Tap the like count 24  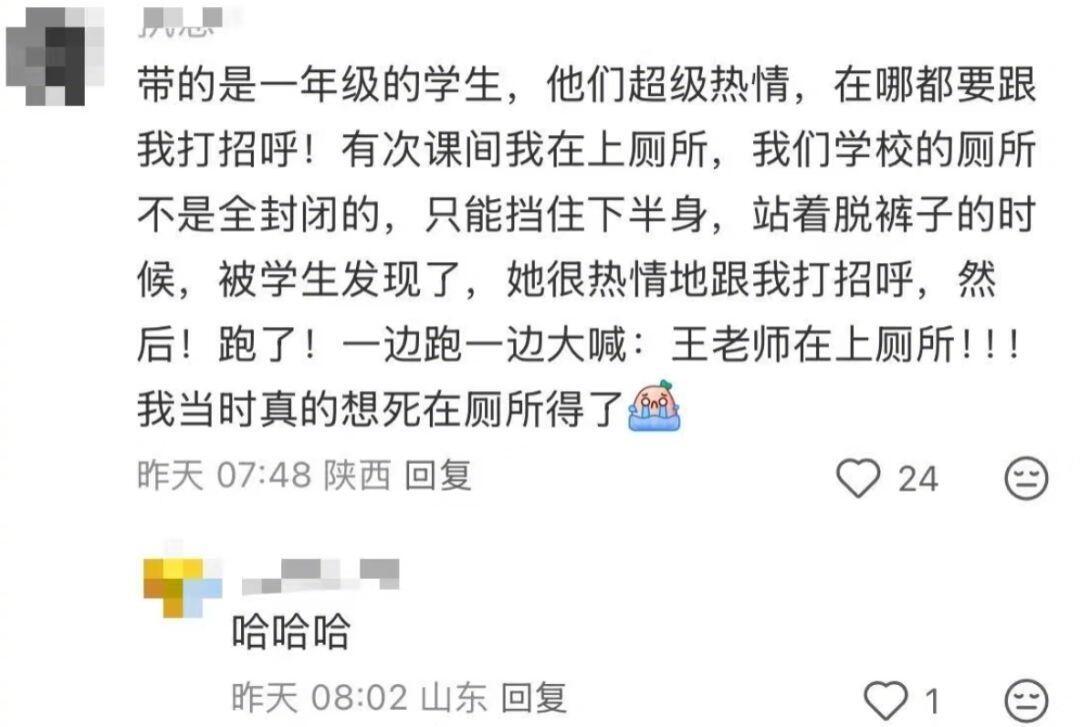point(917,479)
